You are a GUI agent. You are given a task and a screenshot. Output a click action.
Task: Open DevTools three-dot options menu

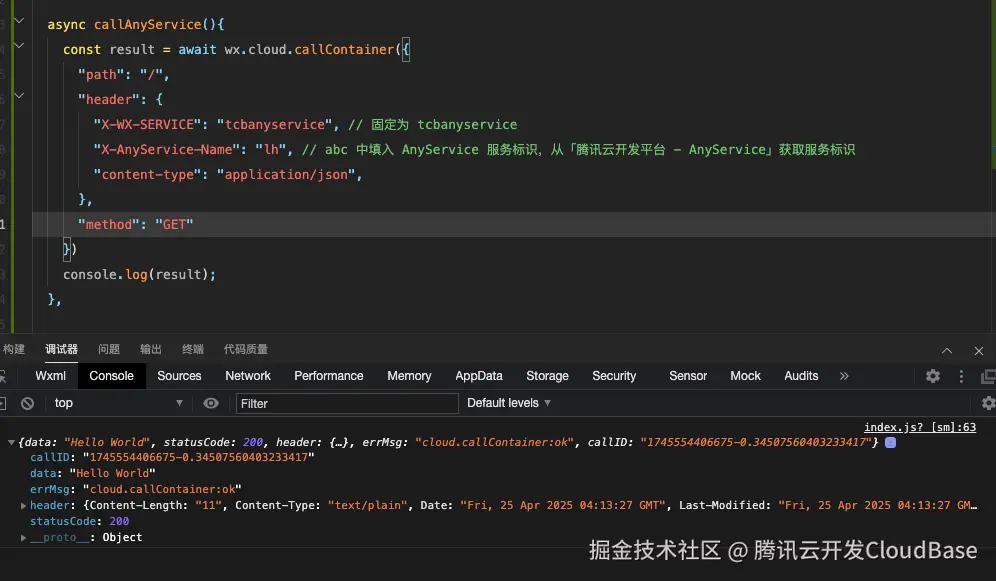tap(961, 376)
